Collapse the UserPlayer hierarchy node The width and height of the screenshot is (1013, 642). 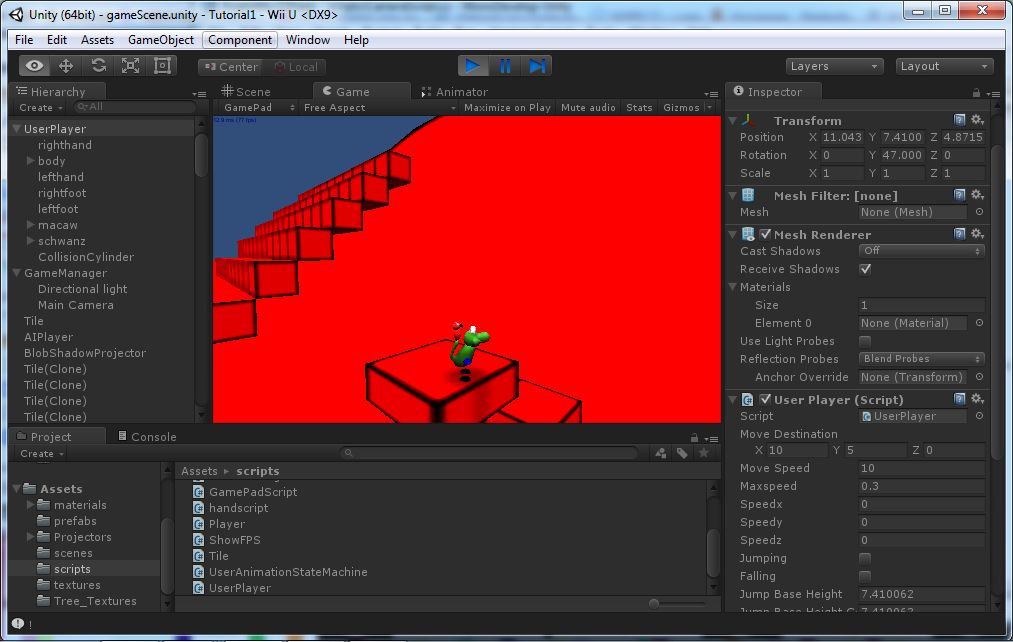pyautogui.click(x=17, y=129)
